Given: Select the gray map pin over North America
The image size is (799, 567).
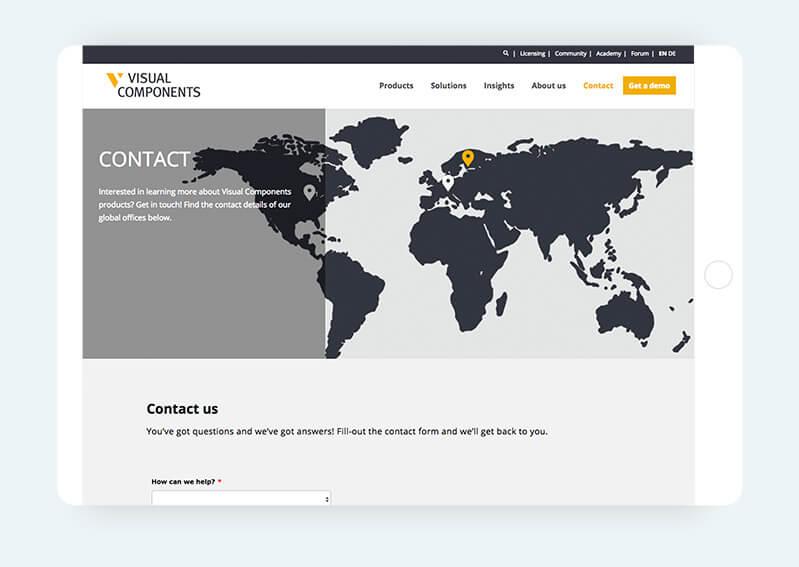Looking at the screenshot, I should (309, 192).
